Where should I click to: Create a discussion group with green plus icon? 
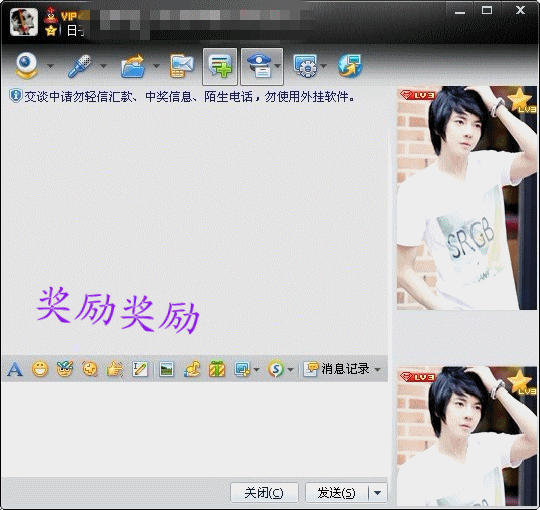click(x=220, y=66)
